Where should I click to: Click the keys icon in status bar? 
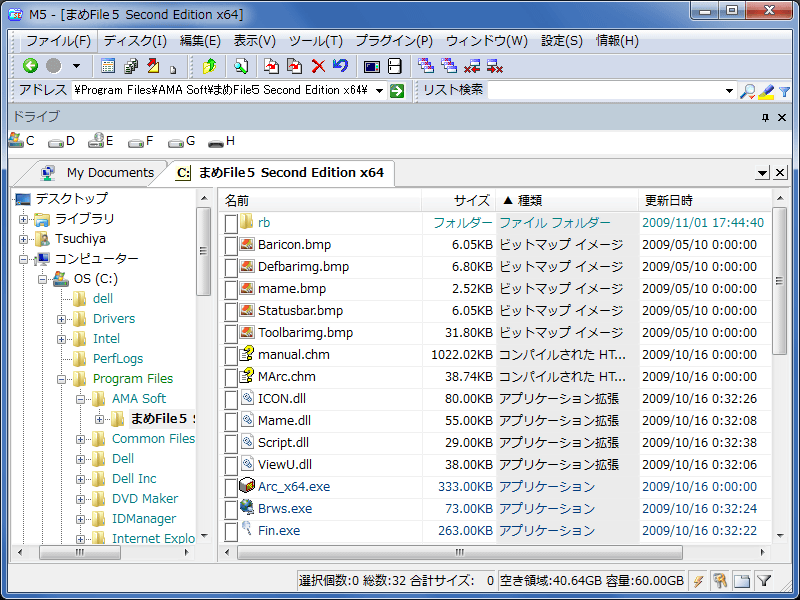(x=719, y=580)
